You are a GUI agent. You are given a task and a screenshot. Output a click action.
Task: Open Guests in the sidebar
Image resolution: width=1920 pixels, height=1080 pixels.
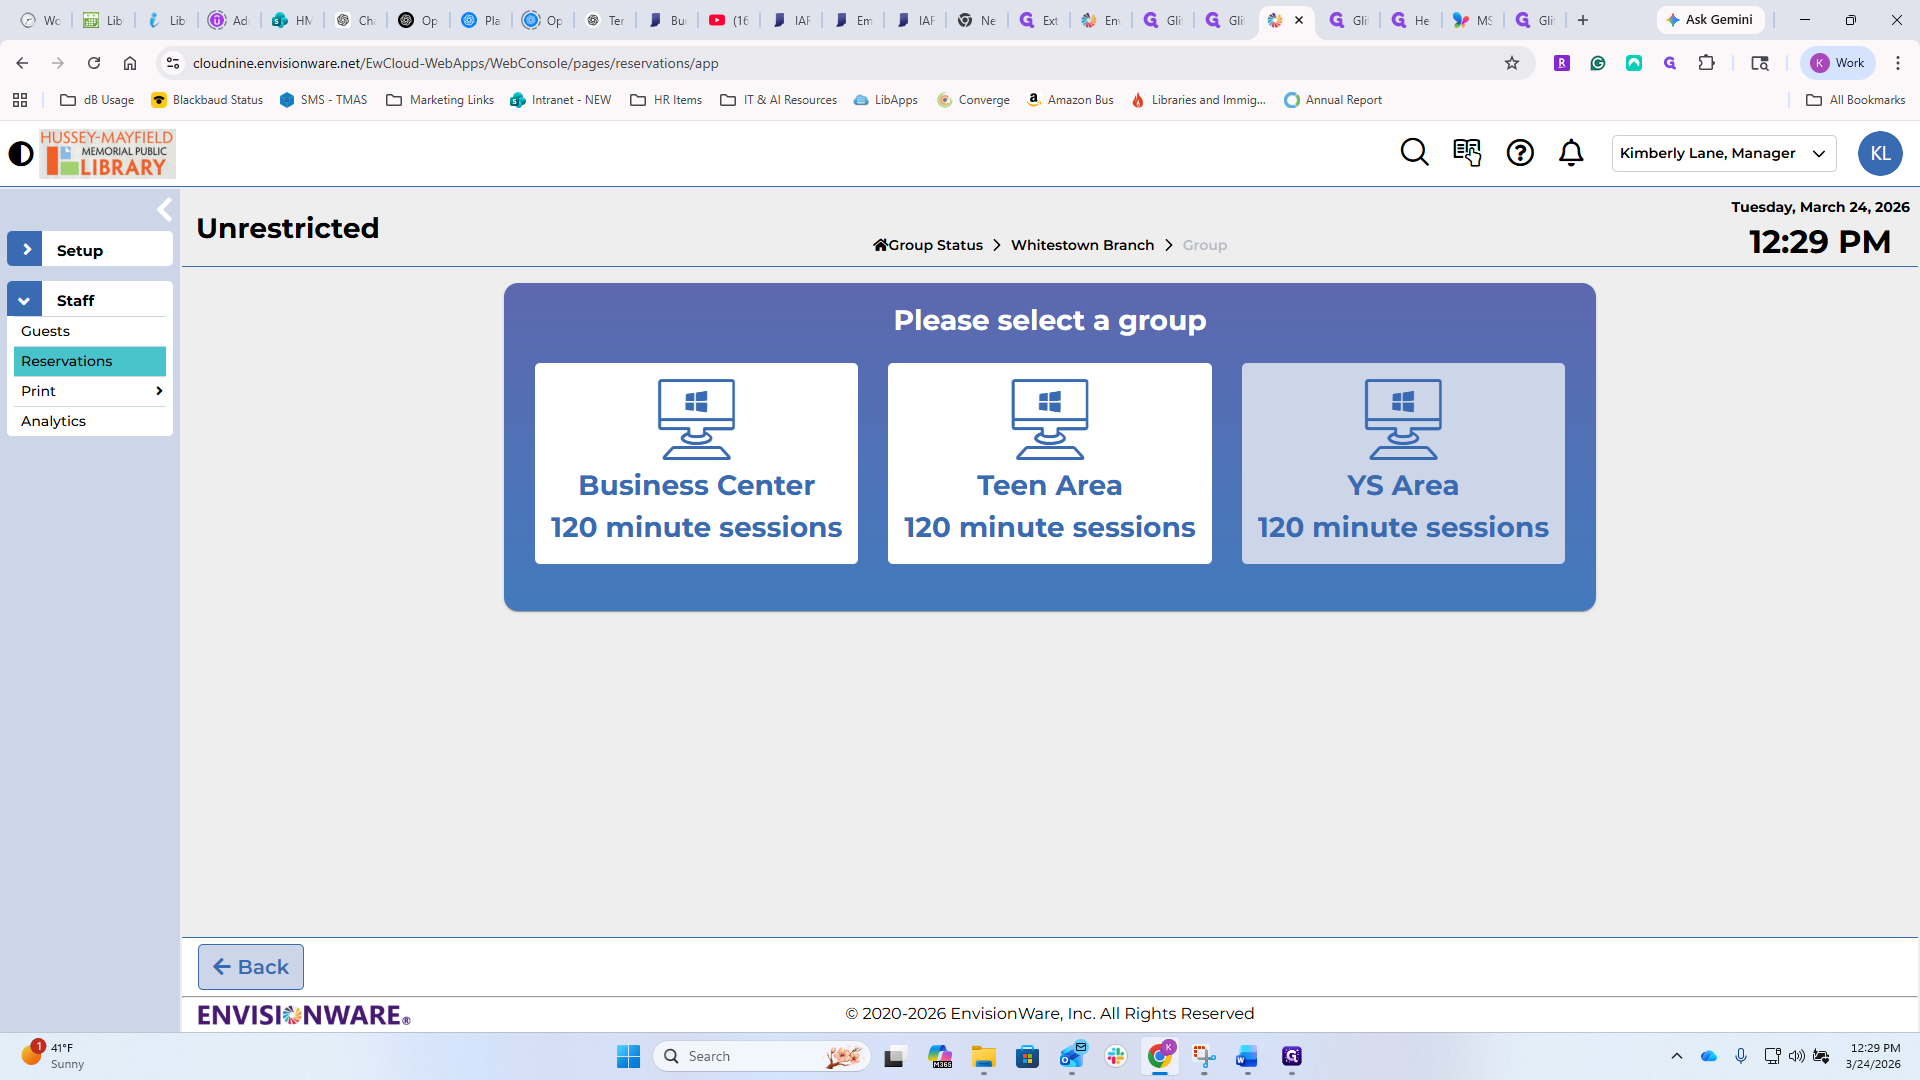click(x=46, y=331)
